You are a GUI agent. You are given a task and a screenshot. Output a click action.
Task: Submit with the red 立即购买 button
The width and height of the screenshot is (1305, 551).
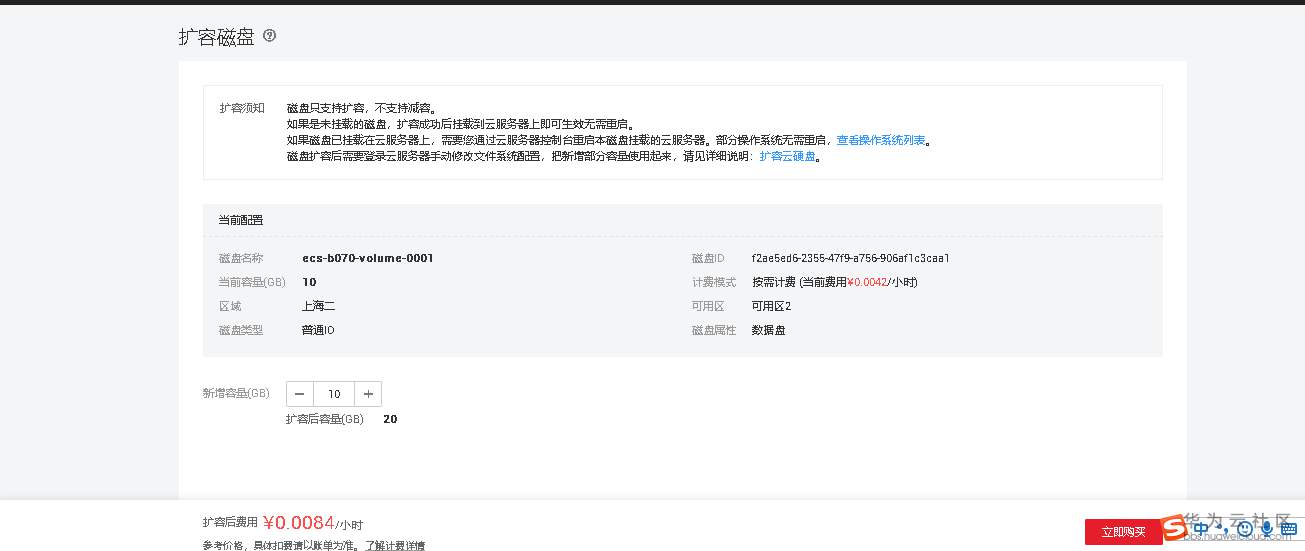[x=1123, y=532]
